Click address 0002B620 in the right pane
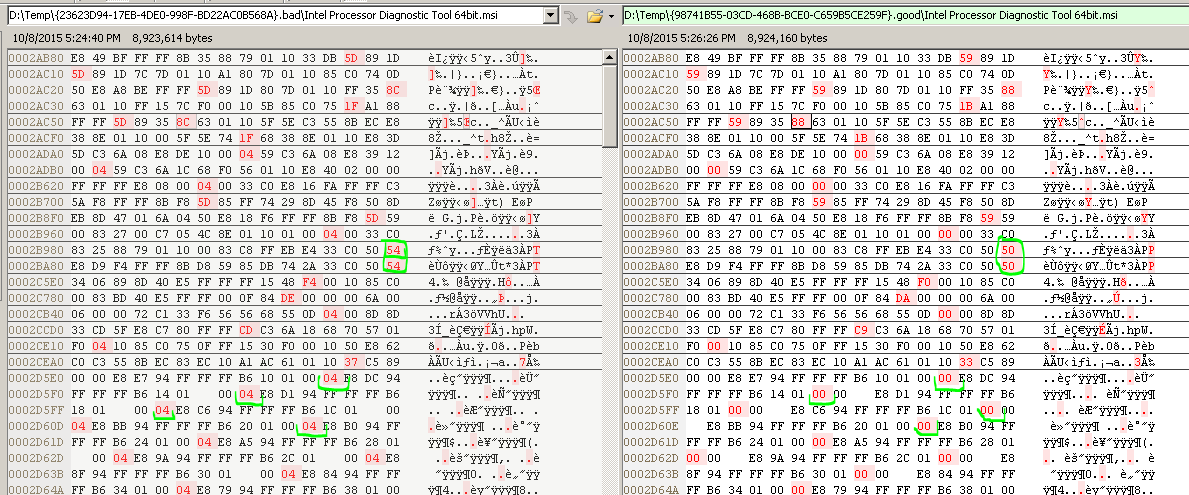Viewport: 1189px width, 495px height. pyautogui.click(x=649, y=187)
